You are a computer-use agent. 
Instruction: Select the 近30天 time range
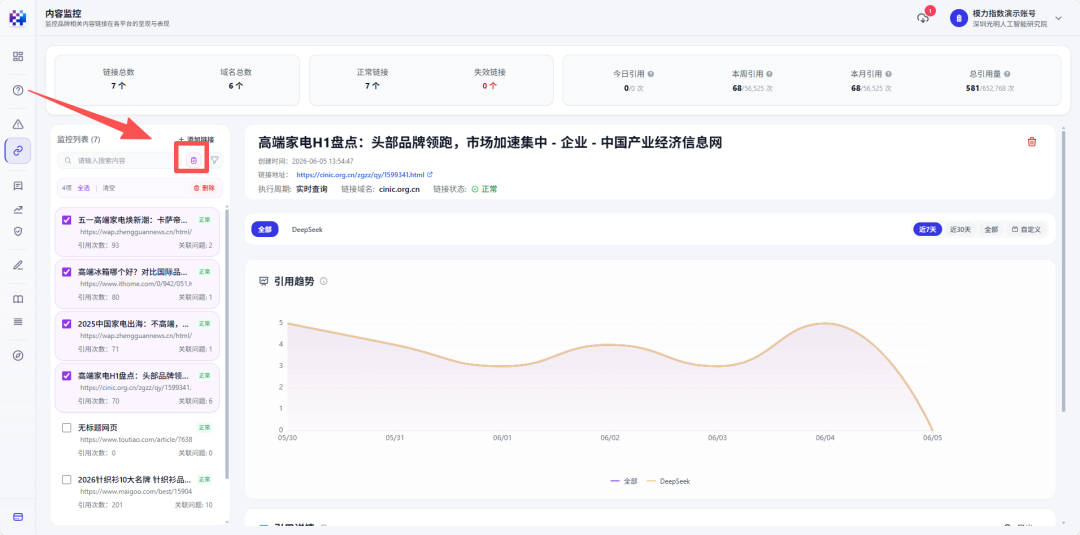click(960, 229)
